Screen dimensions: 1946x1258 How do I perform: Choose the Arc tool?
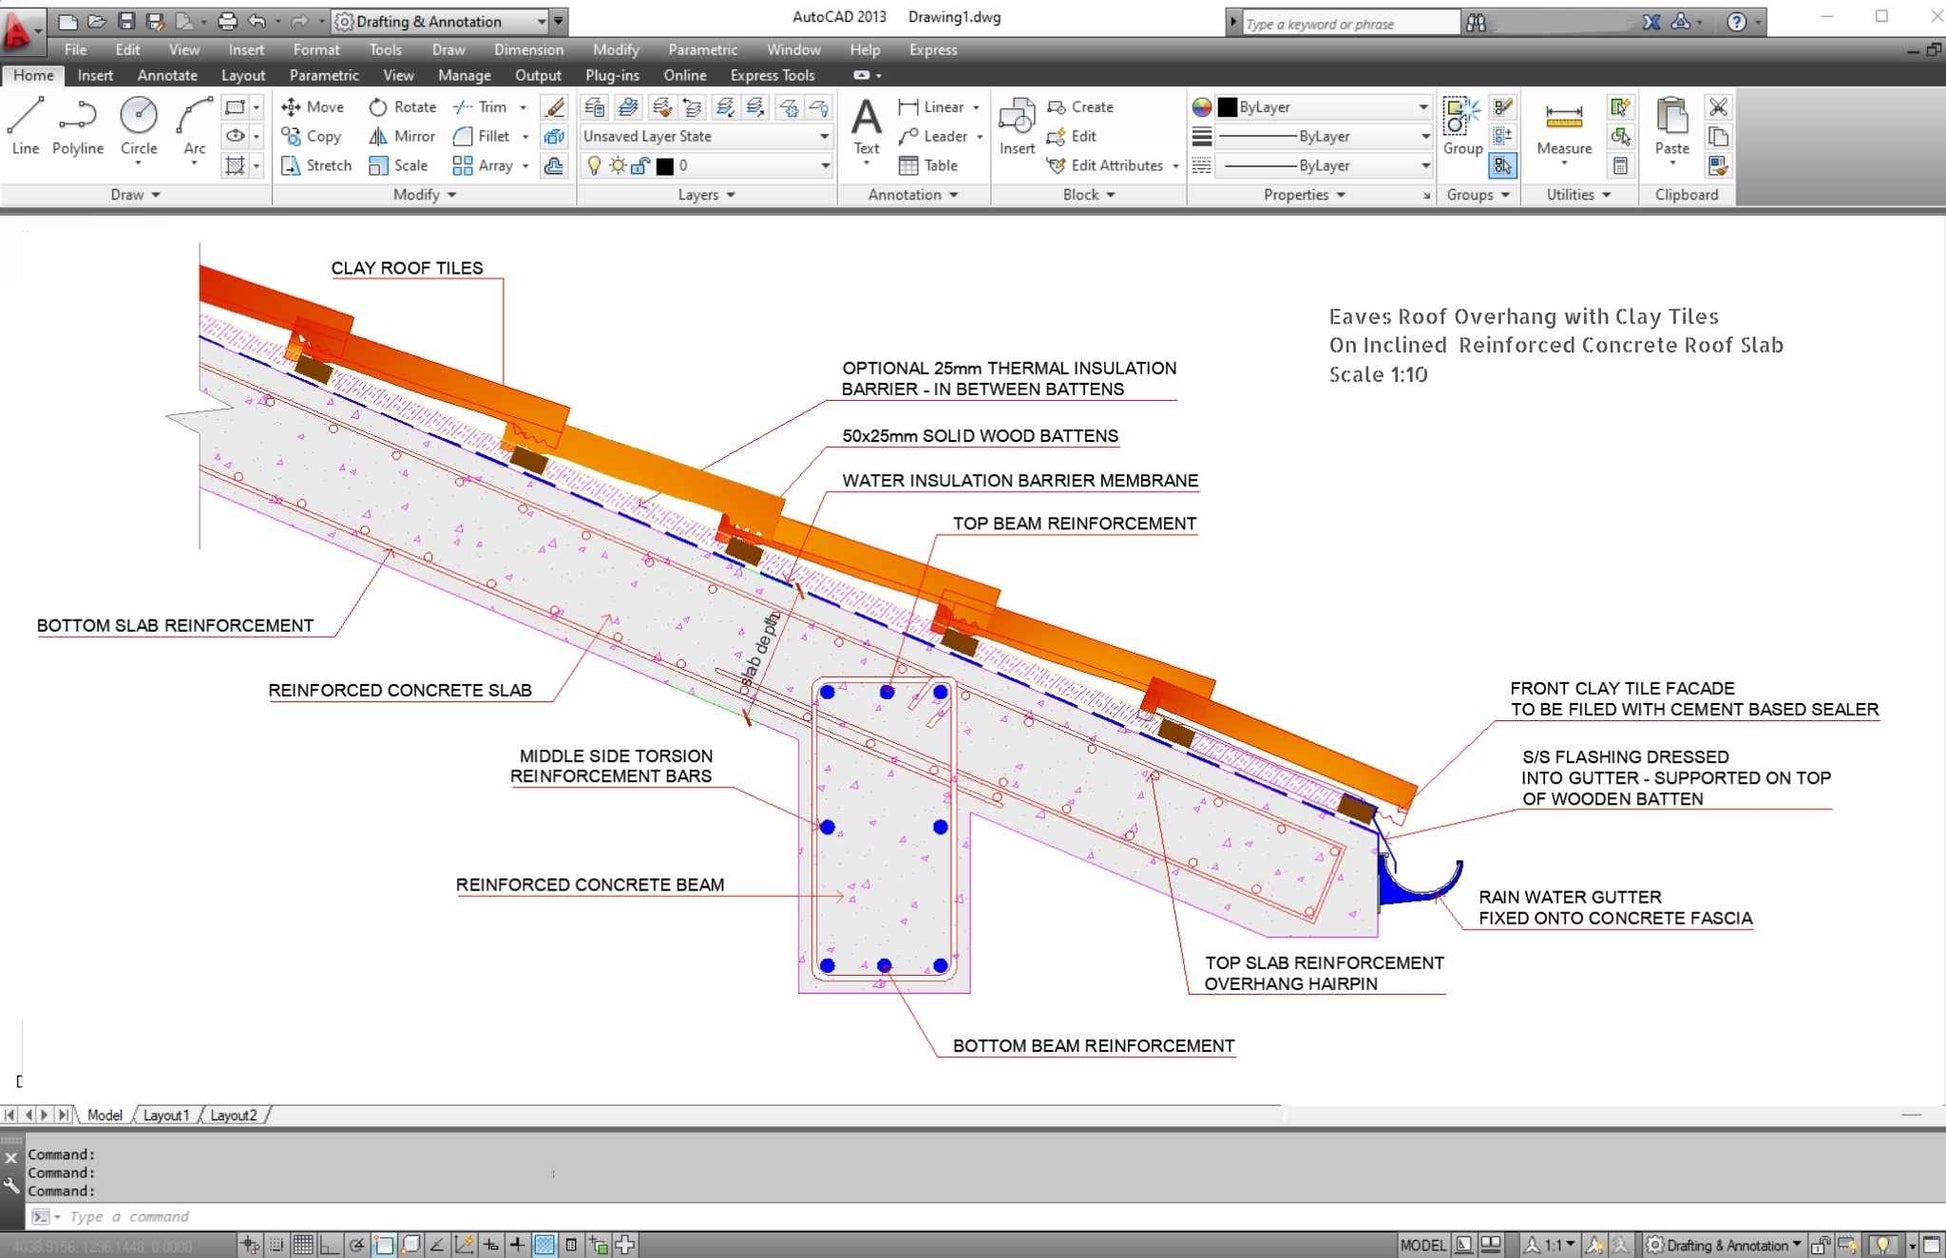pyautogui.click(x=194, y=124)
